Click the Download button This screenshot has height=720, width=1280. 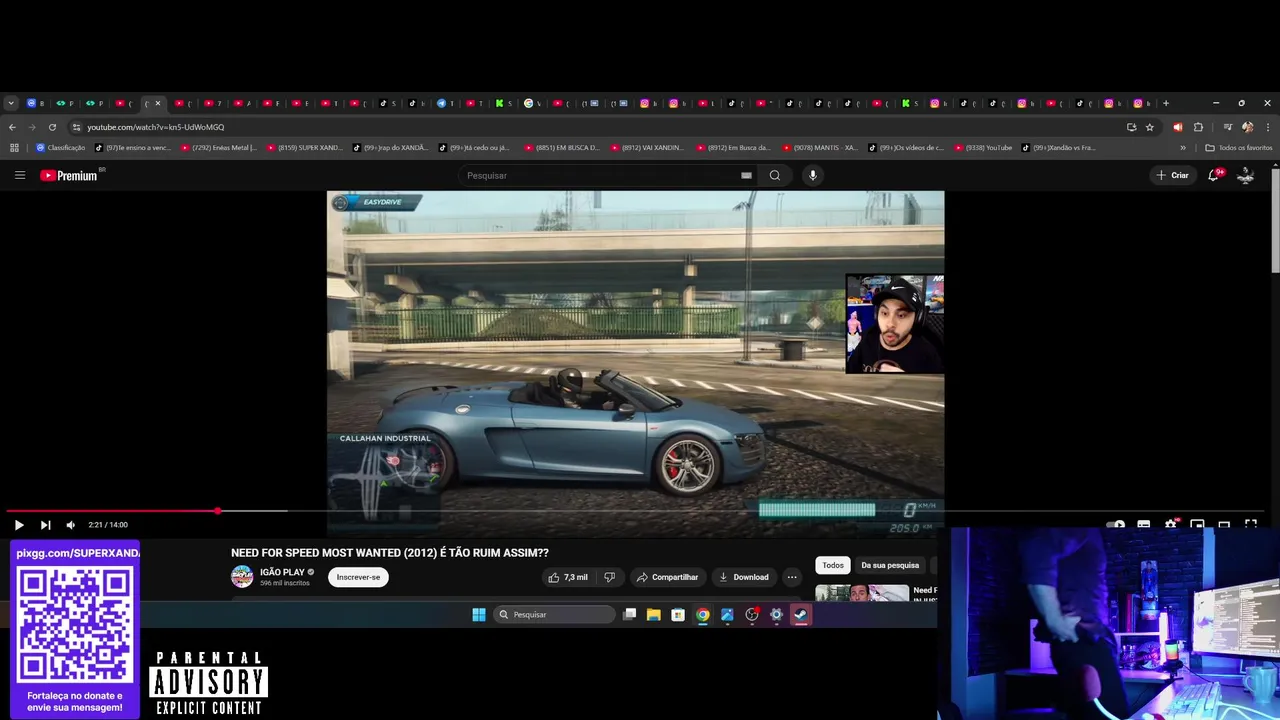click(x=743, y=577)
